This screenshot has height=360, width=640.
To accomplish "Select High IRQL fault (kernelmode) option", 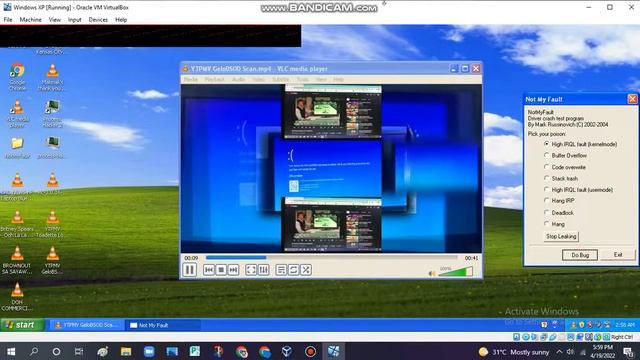I will click(x=580, y=144).
